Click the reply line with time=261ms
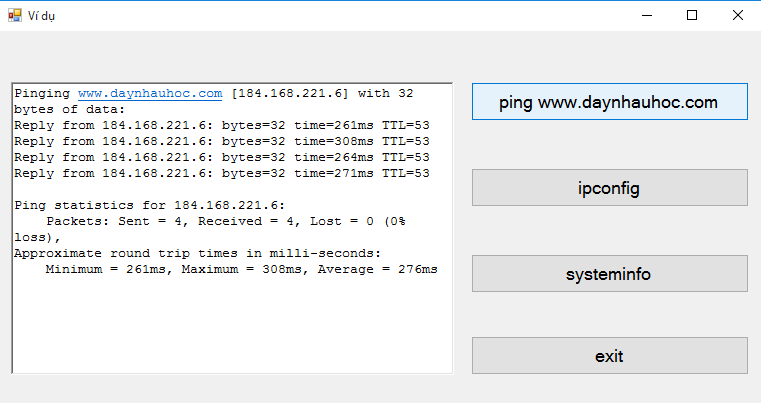Viewport: 761px width, 403px height. click(x=222, y=126)
